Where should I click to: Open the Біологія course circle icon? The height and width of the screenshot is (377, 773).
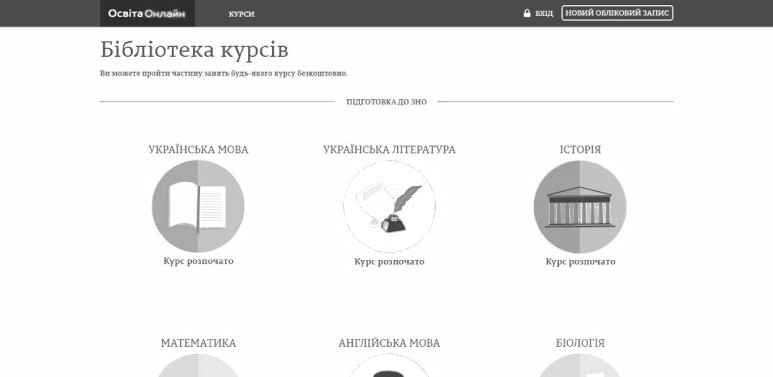[580, 365]
